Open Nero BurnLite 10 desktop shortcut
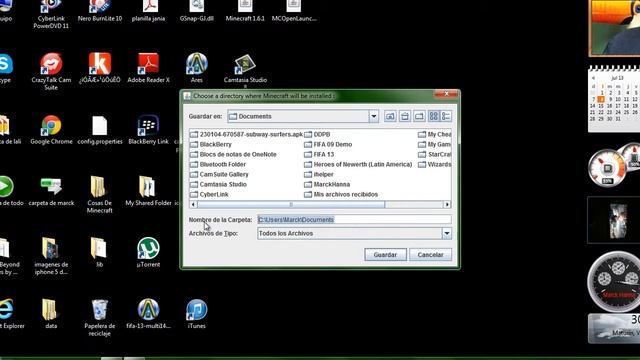 coord(100,11)
